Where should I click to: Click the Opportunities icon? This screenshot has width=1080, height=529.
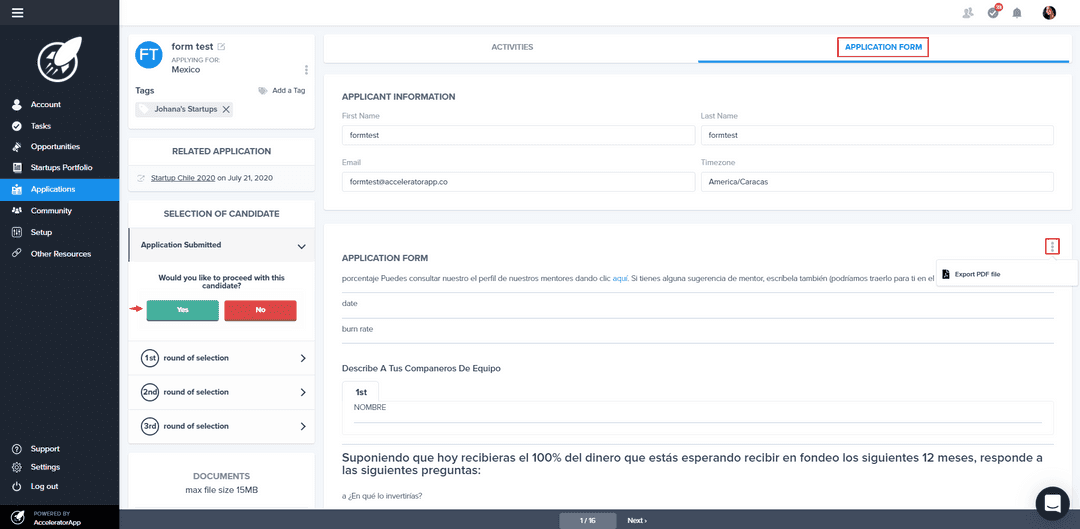pyautogui.click(x=17, y=147)
